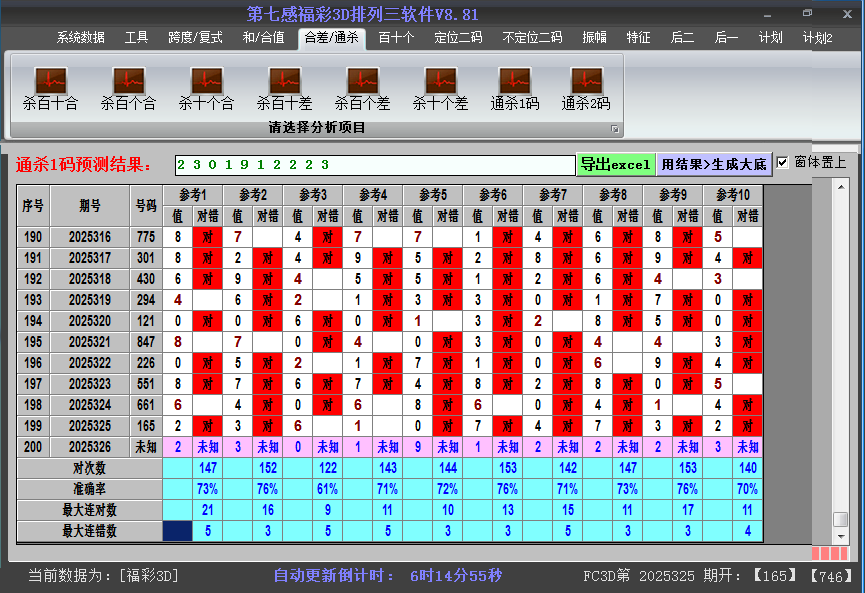
Task: Open the 计划 tab
Action: coord(771,37)
